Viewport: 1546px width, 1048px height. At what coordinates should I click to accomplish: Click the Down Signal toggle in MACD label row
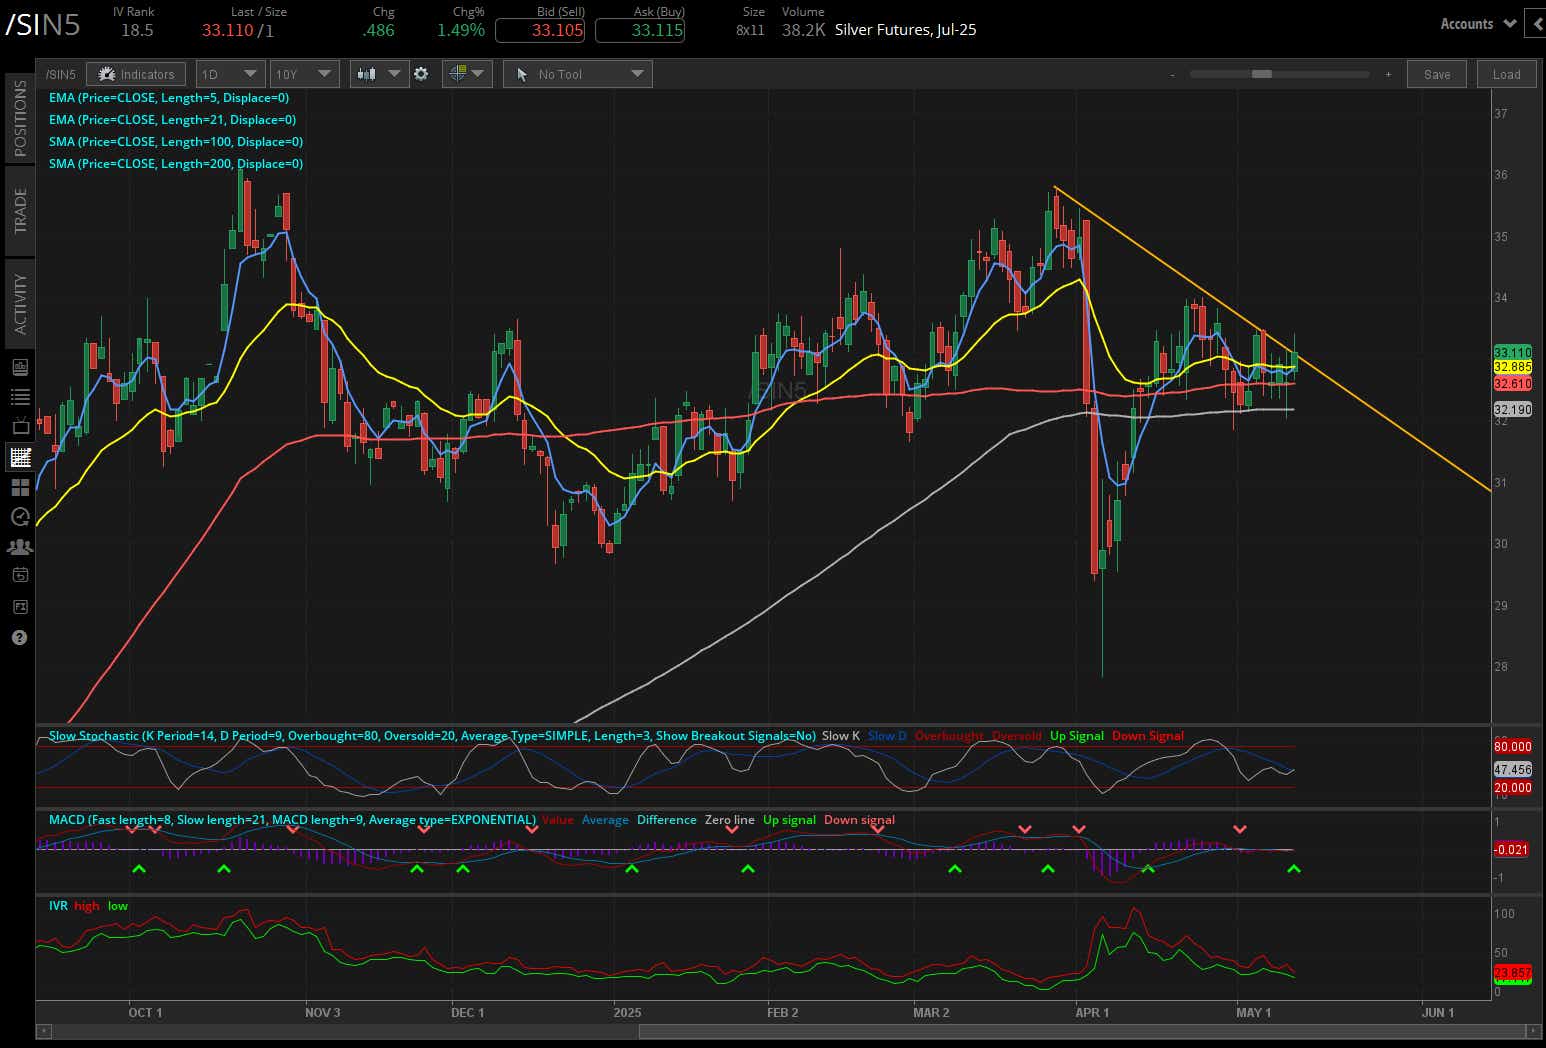[859, 819]
